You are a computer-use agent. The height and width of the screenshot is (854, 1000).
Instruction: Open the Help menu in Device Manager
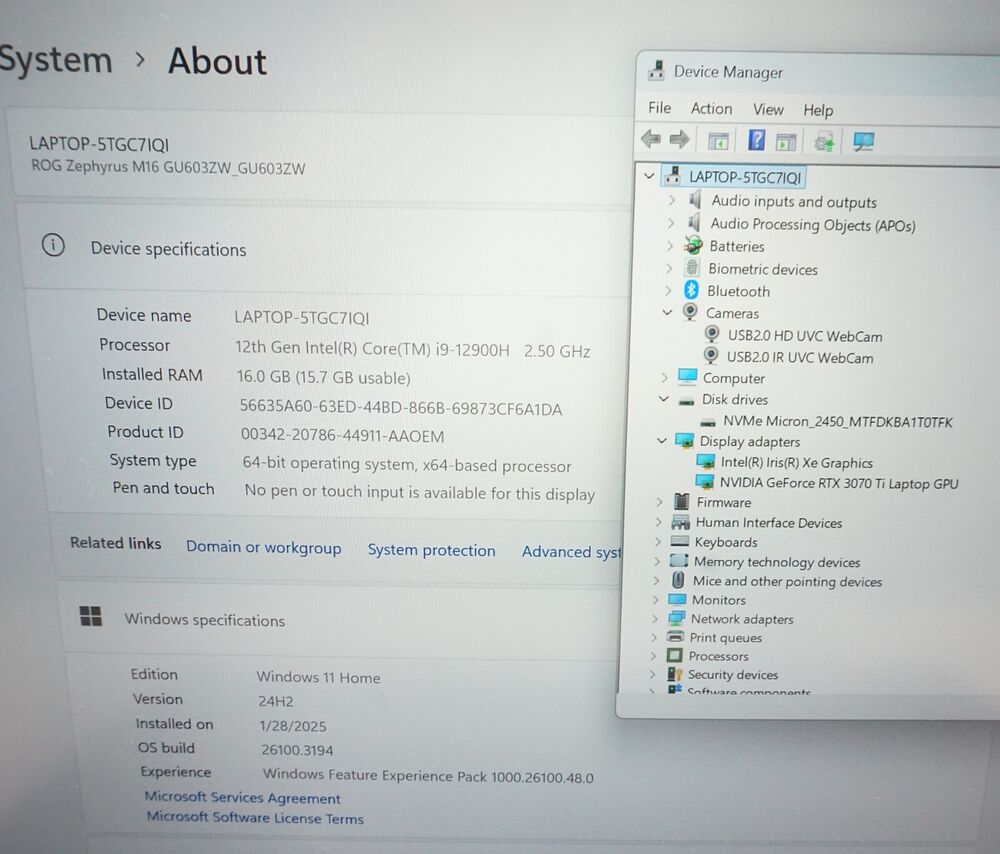[818, 111]
